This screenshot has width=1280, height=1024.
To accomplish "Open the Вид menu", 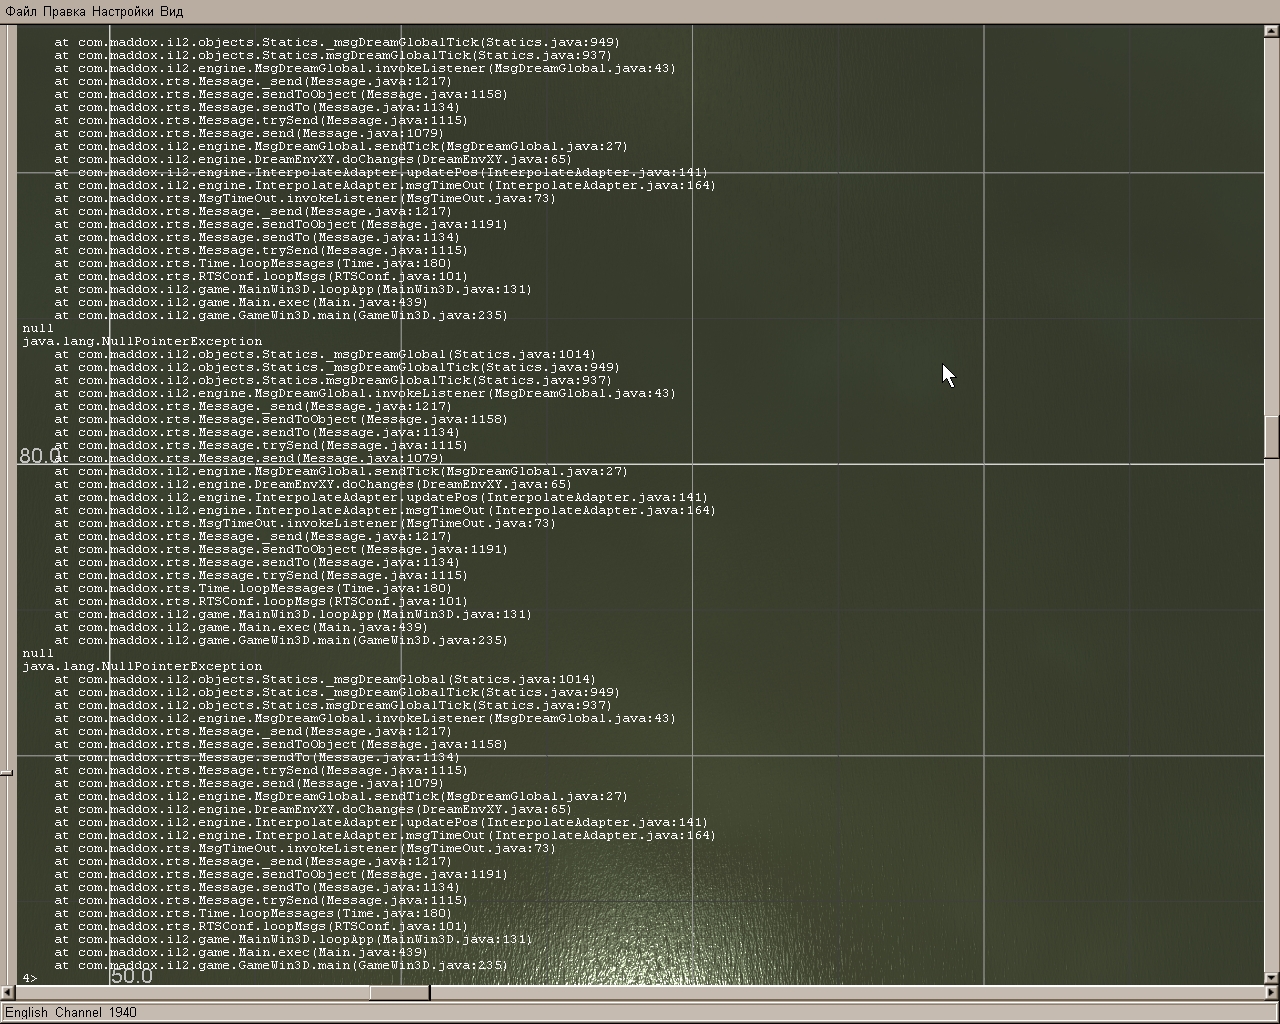I will (x=172, y=11).
